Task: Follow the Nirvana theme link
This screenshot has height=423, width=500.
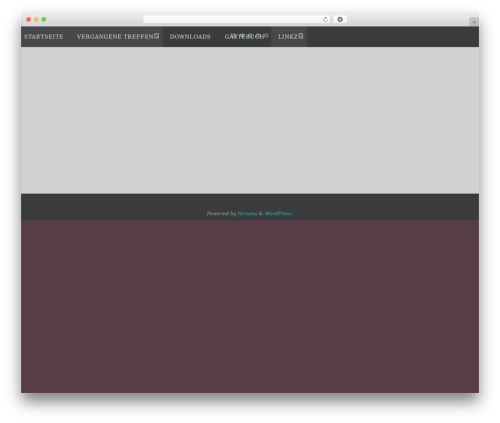Action: click(247, 213)
